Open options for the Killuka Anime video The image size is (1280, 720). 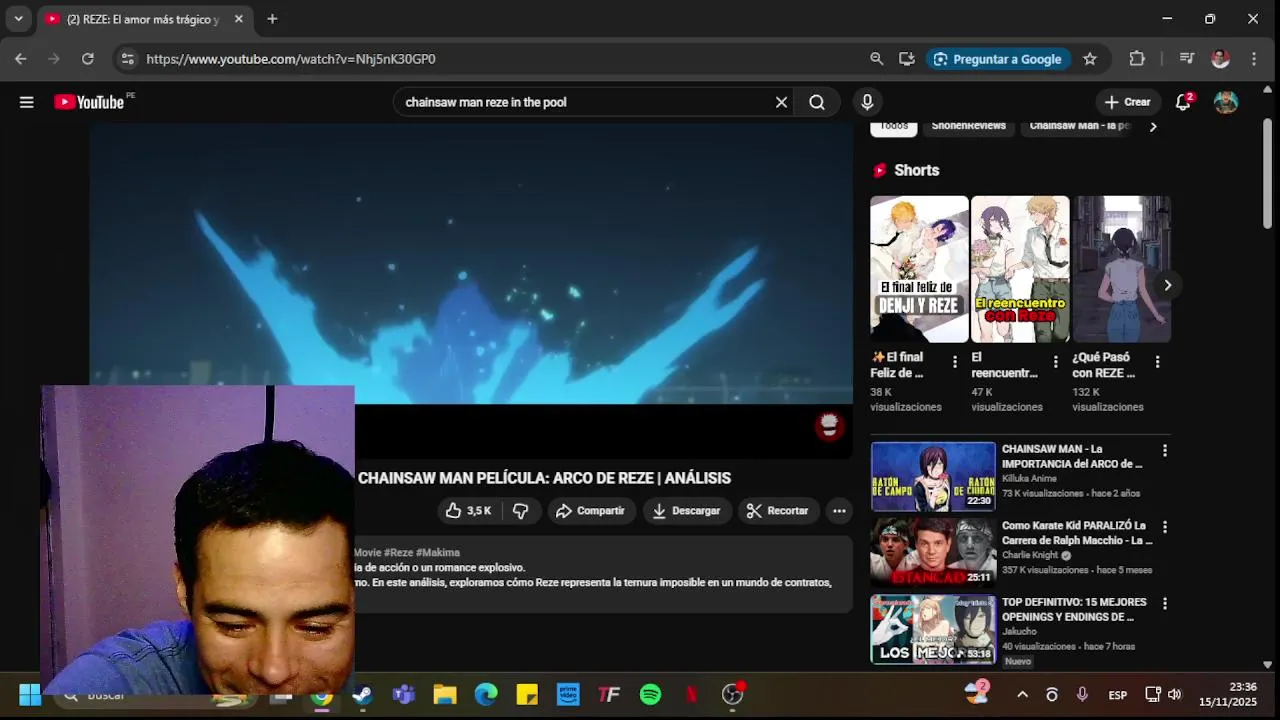pos(1164,451)
